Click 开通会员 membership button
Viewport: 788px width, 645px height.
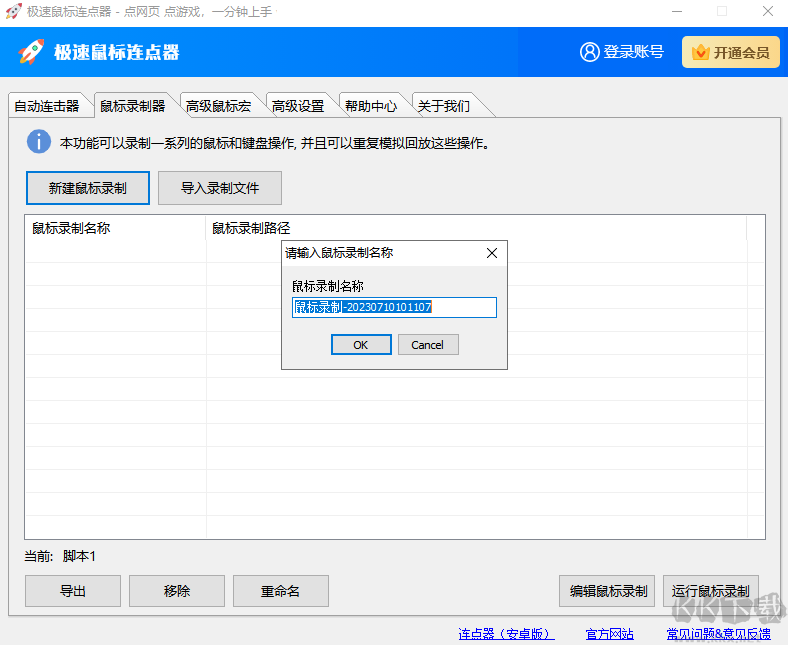731,52
